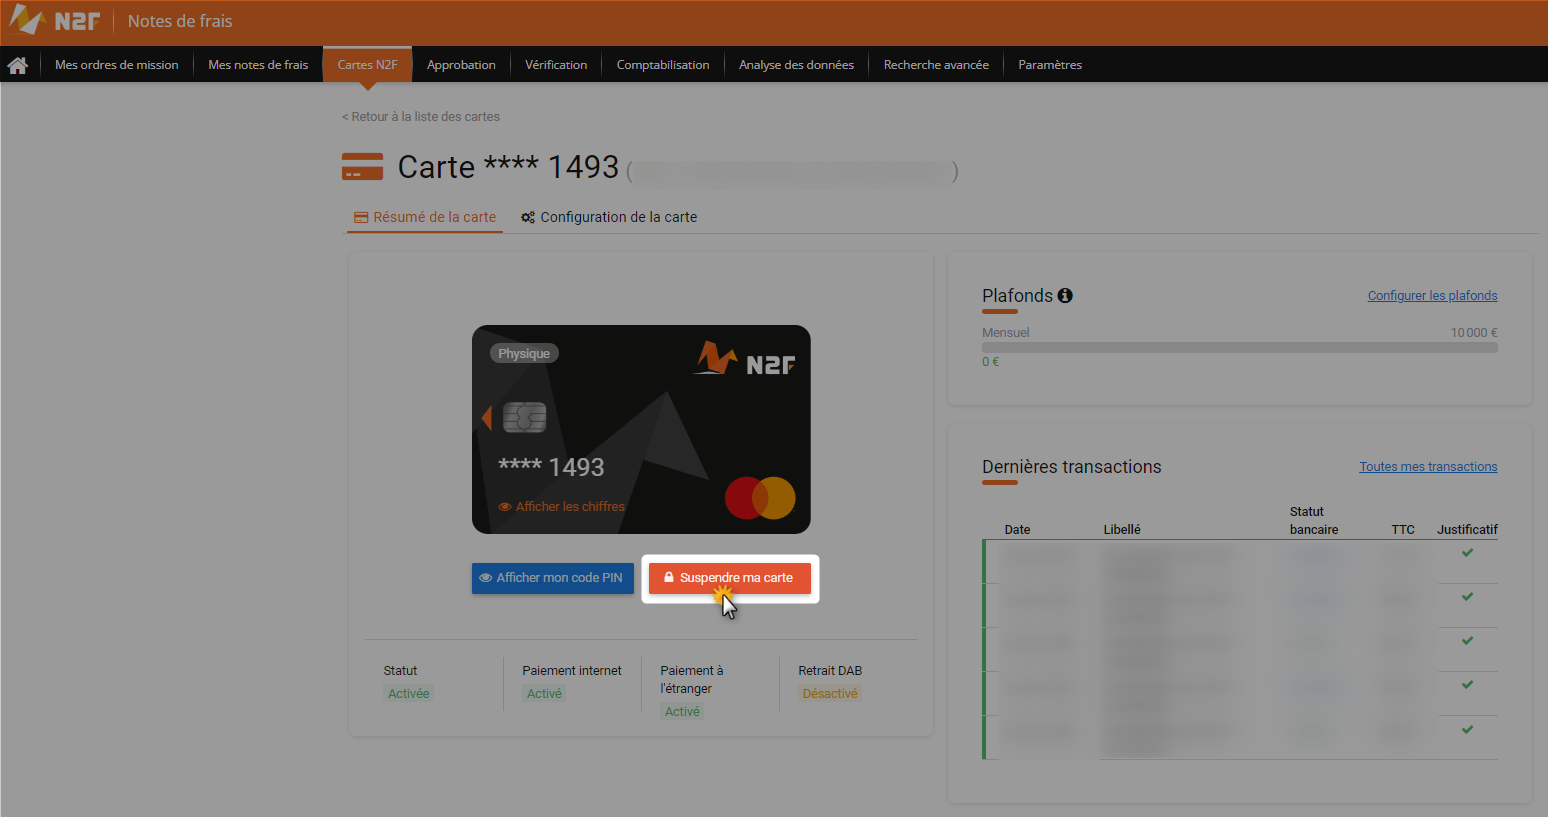Open Mes notes de frais menu
The height and width of the screenshot is (817, 1548).
click(x=258, y=65)
